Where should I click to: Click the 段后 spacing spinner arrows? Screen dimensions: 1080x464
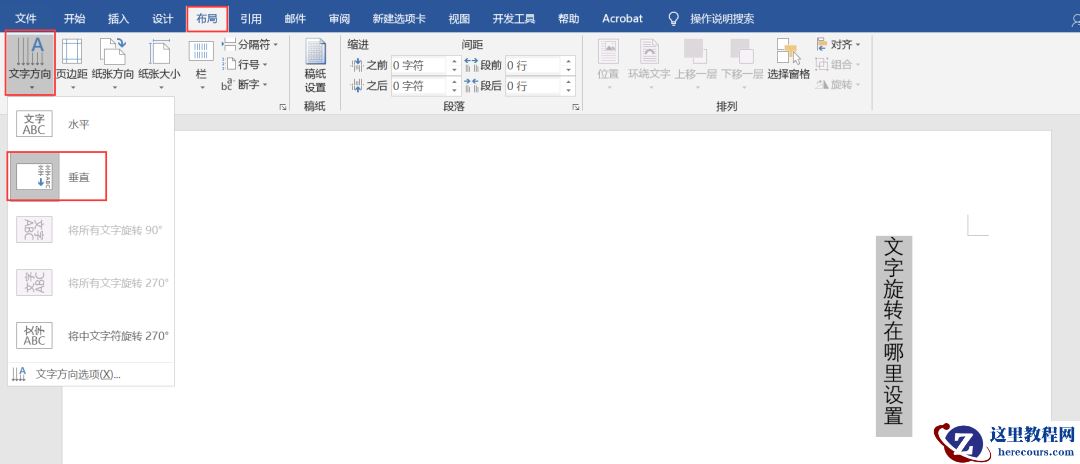click(x=569, y=86)
